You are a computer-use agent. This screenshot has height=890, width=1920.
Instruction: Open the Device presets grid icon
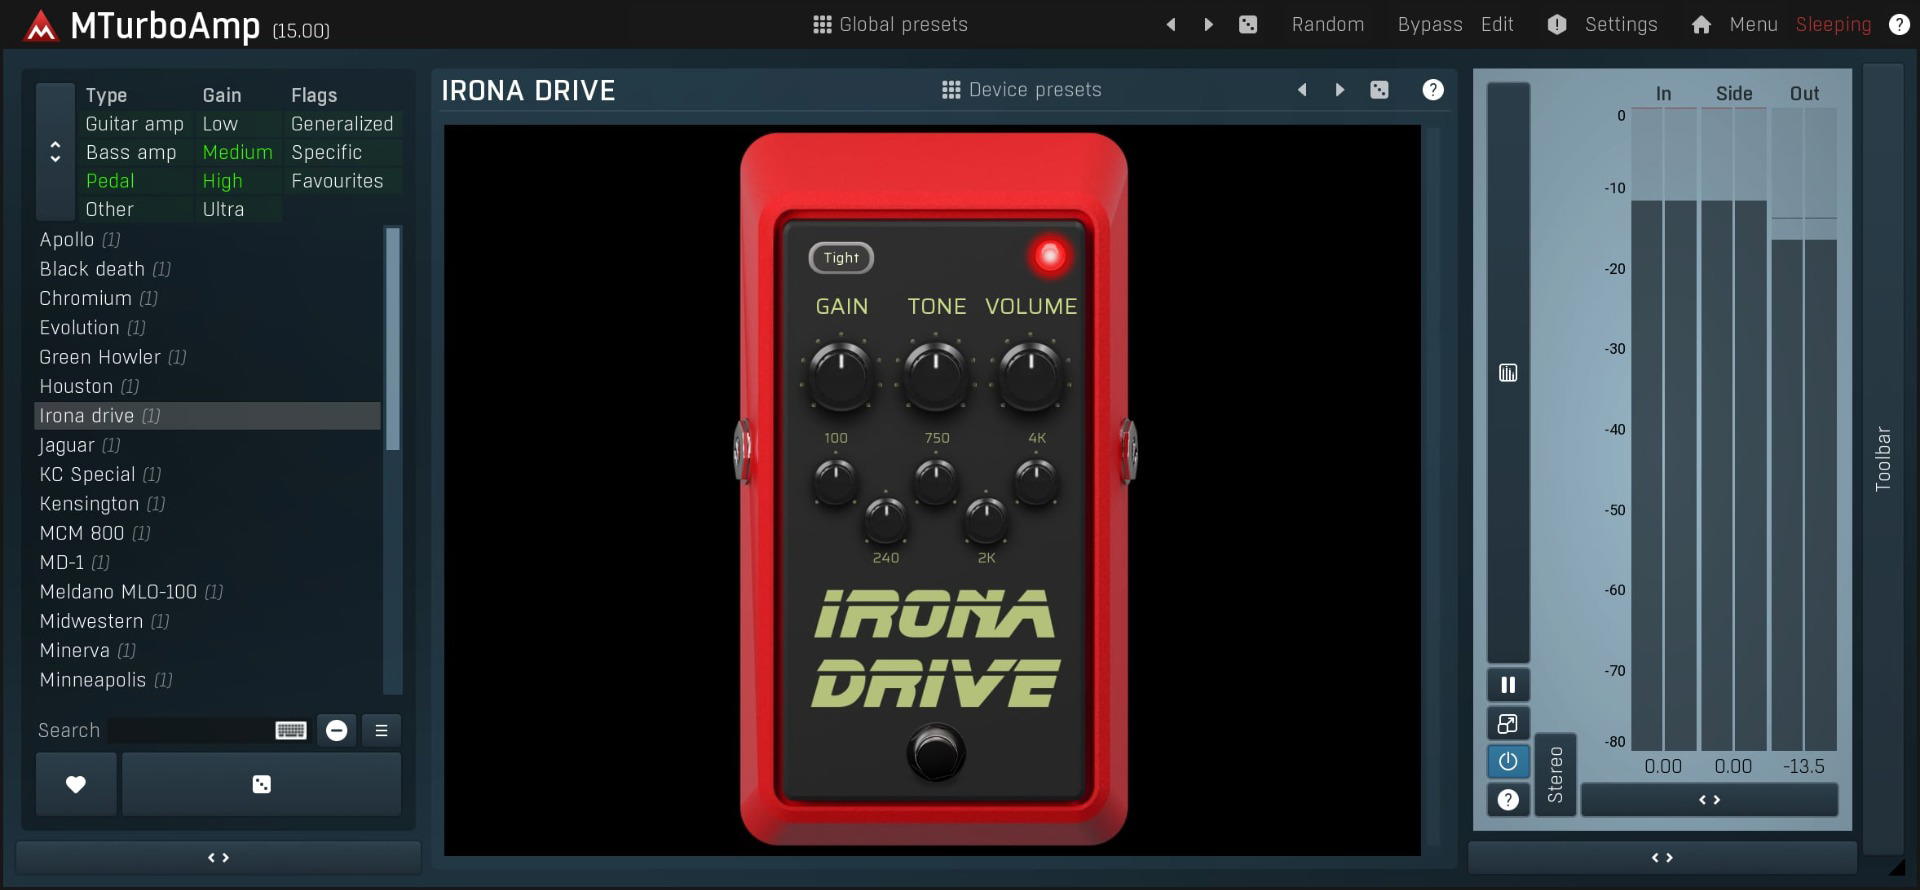point(951,90)
